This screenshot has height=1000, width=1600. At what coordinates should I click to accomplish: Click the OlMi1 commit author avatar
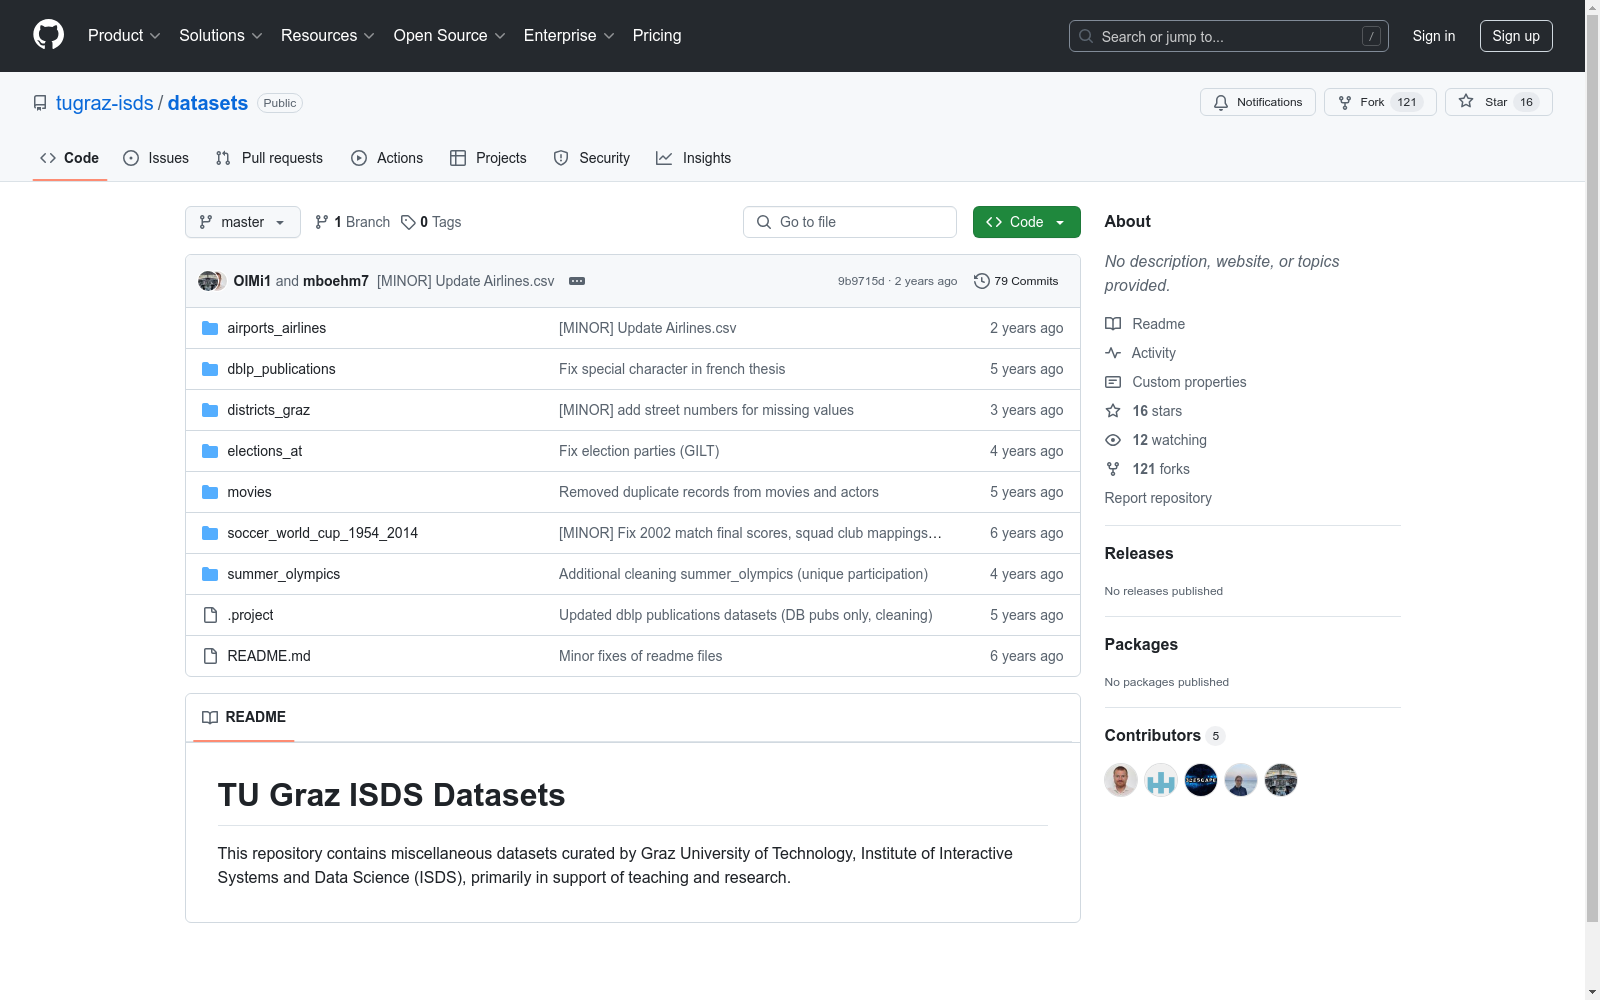(x=208, y=281)
